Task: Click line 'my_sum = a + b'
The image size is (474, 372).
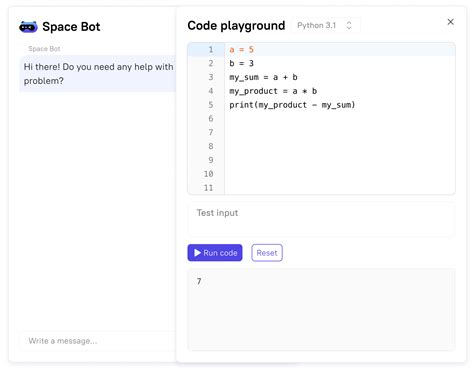Action: [263, 77]
